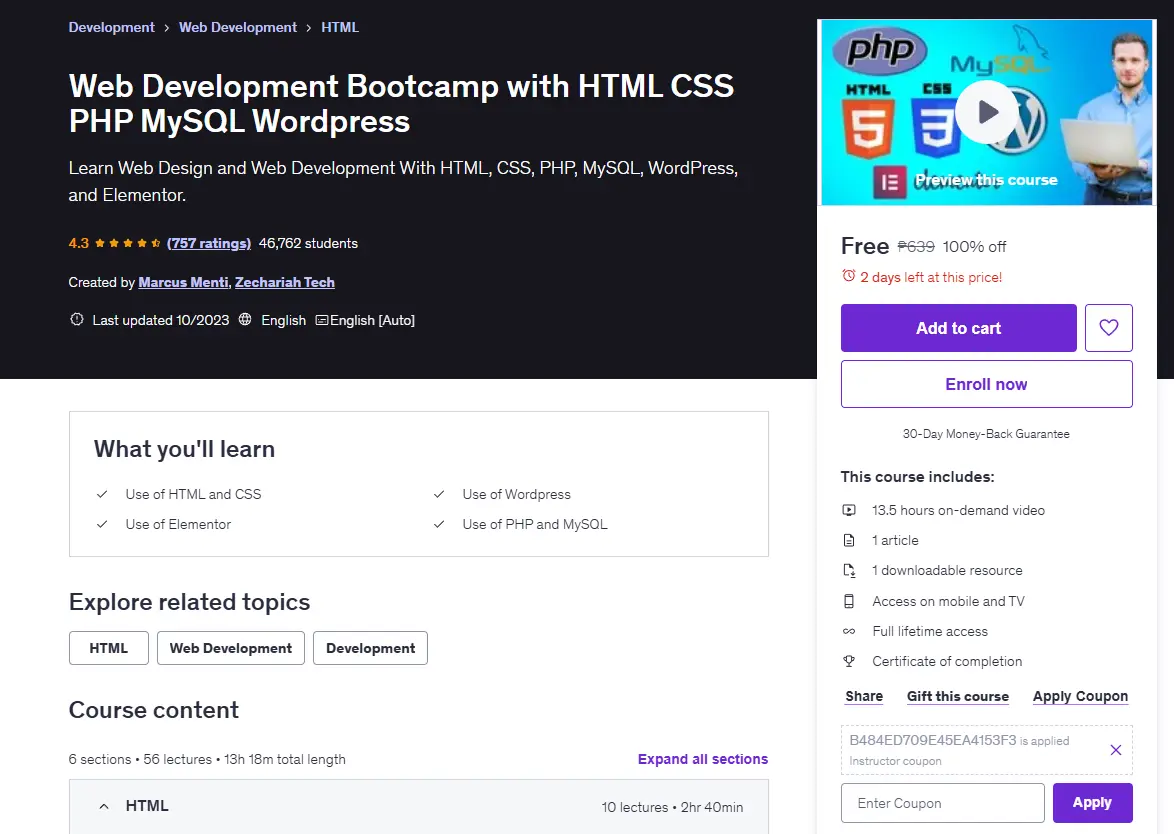This screenshot has width=1174, height=834.
Task: Click the video icon beside 13.5 hours
Action: 849,511
